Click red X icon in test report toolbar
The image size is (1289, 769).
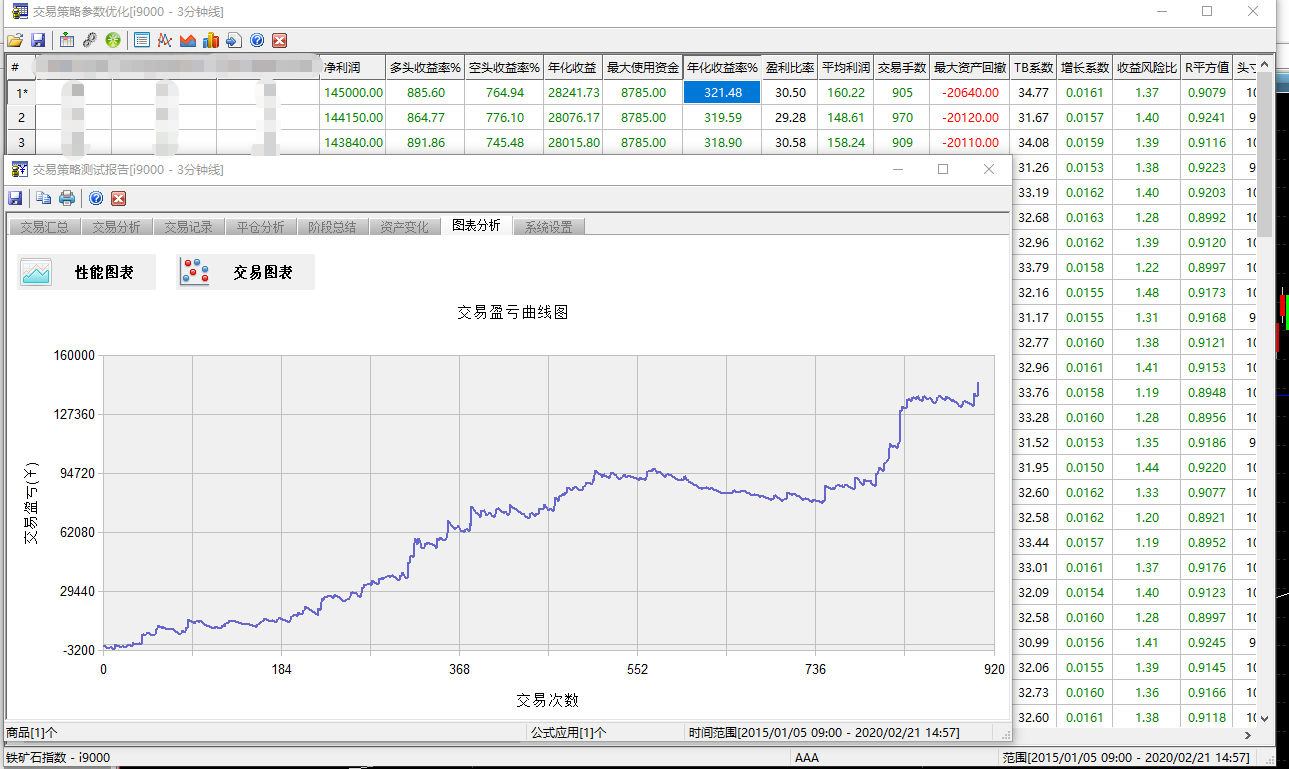[x=118, y=198]
